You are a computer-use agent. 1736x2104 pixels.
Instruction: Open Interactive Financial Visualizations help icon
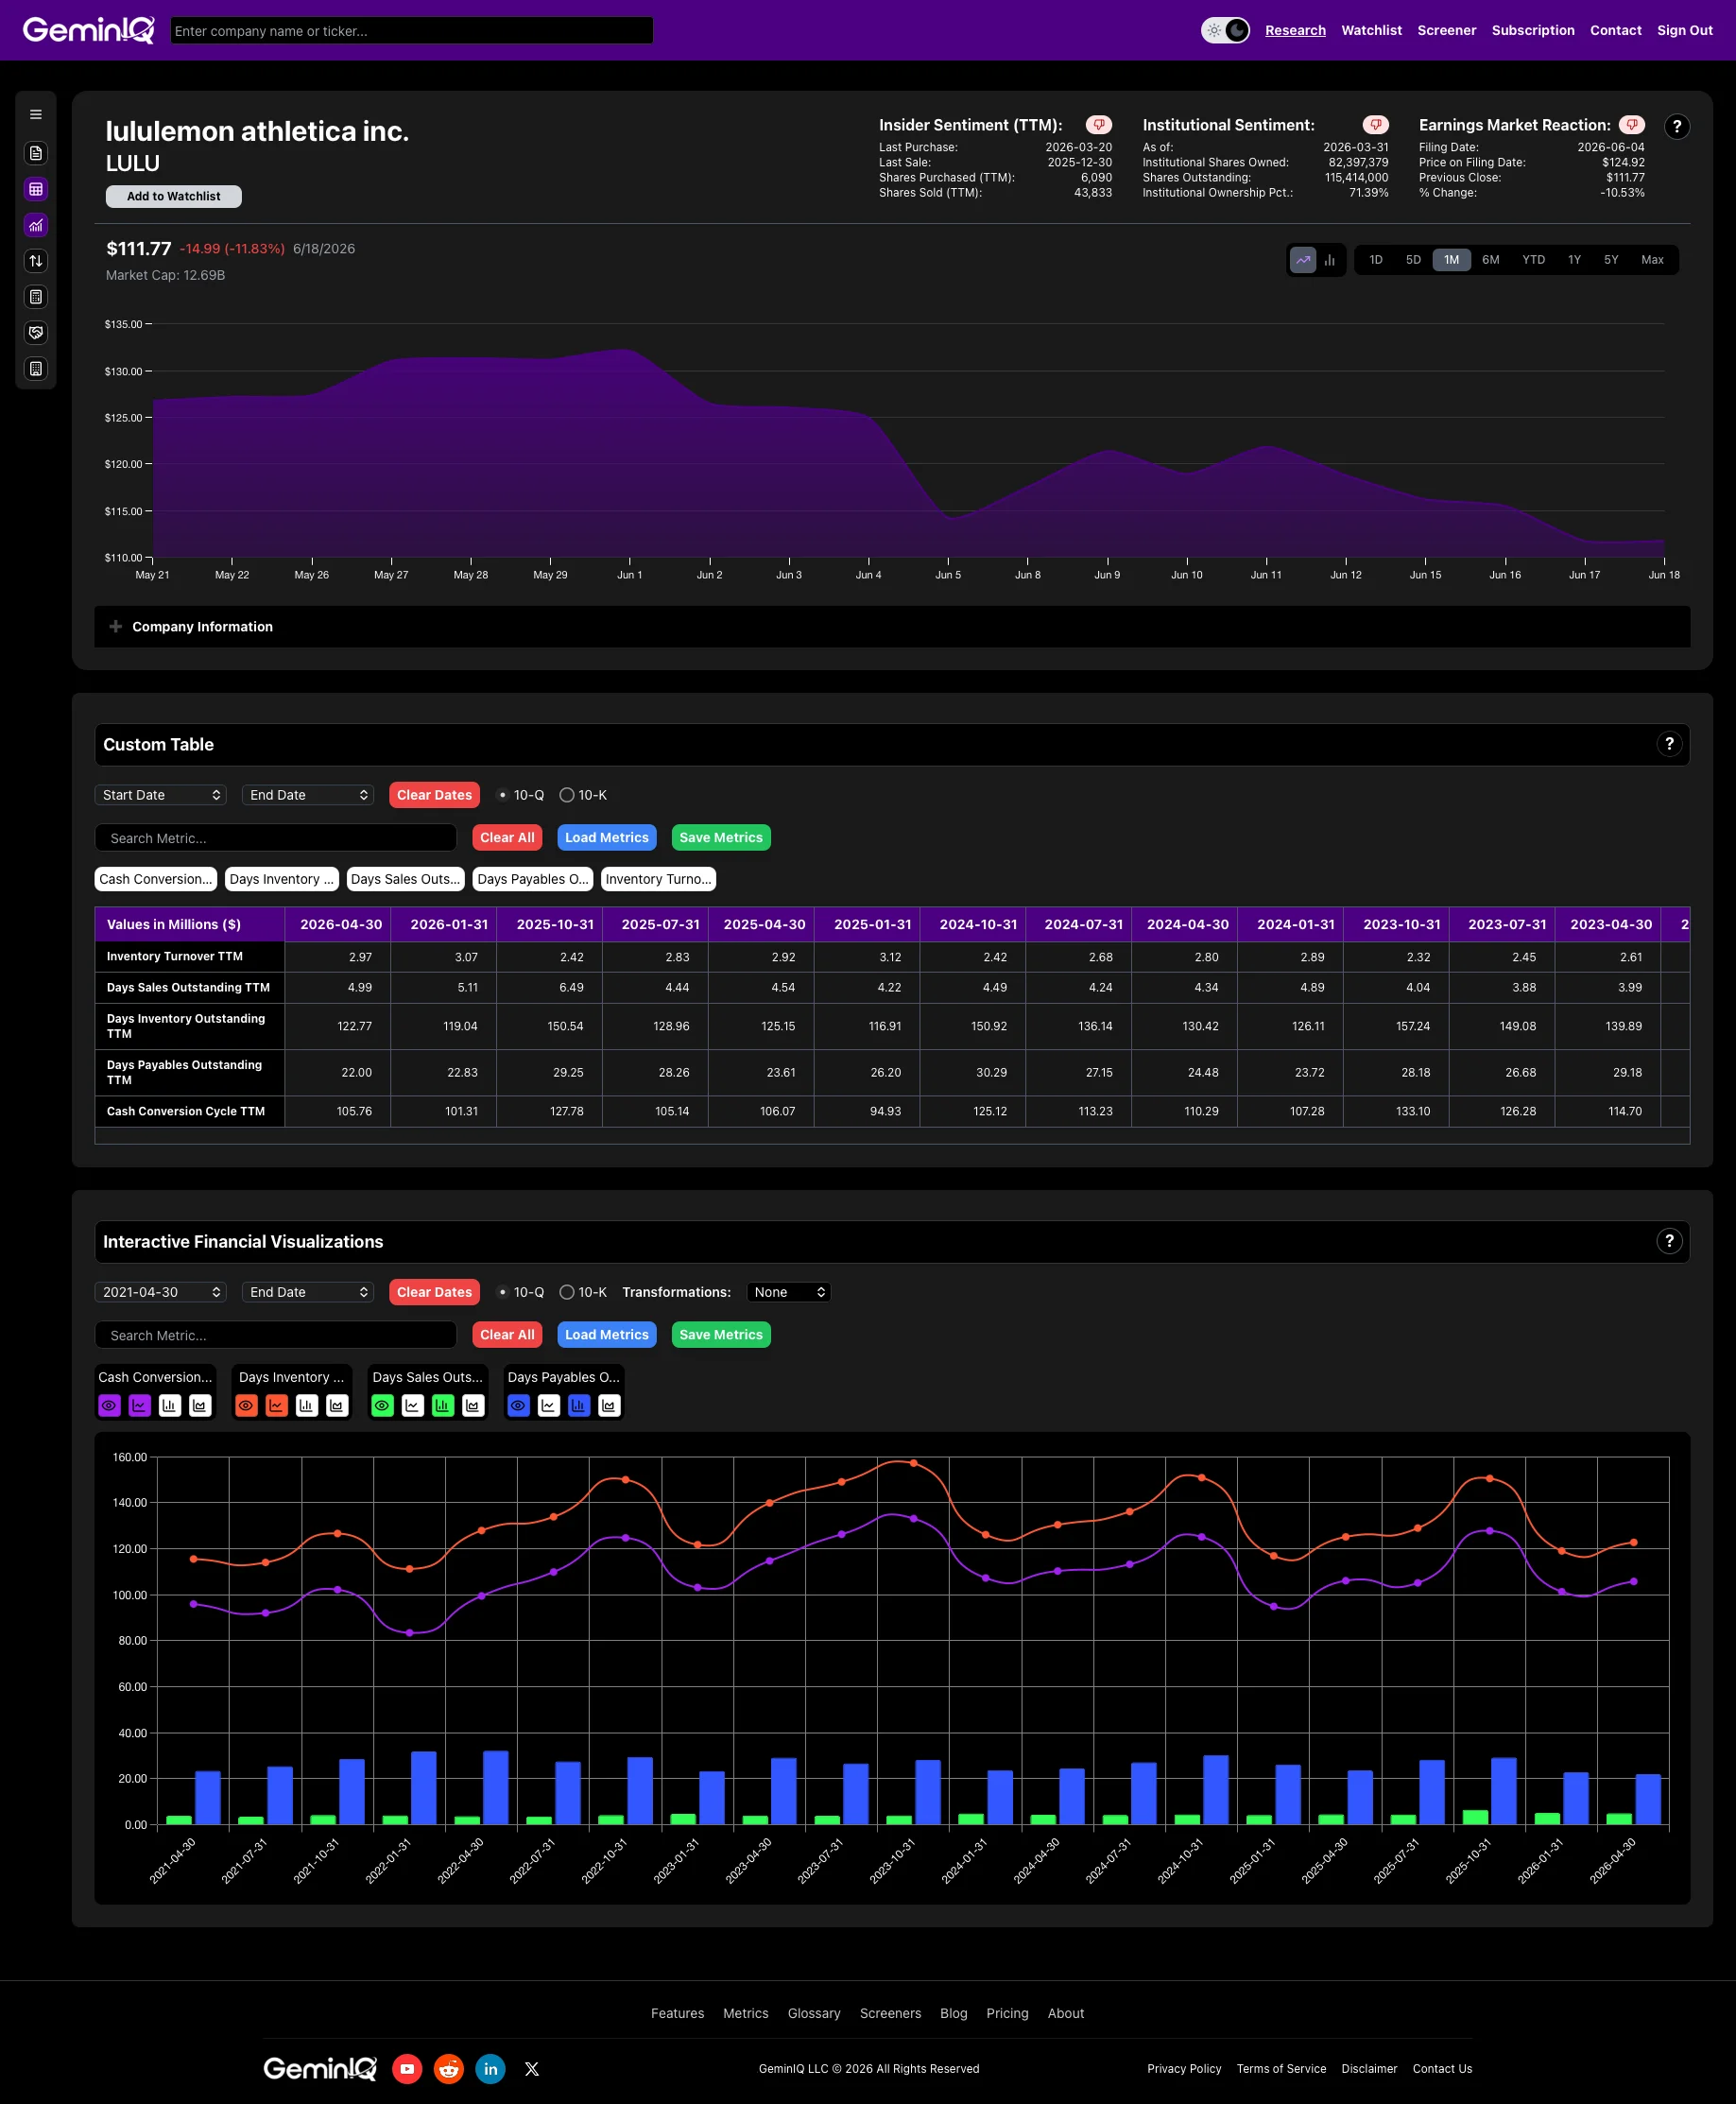click(1669, 1241)
